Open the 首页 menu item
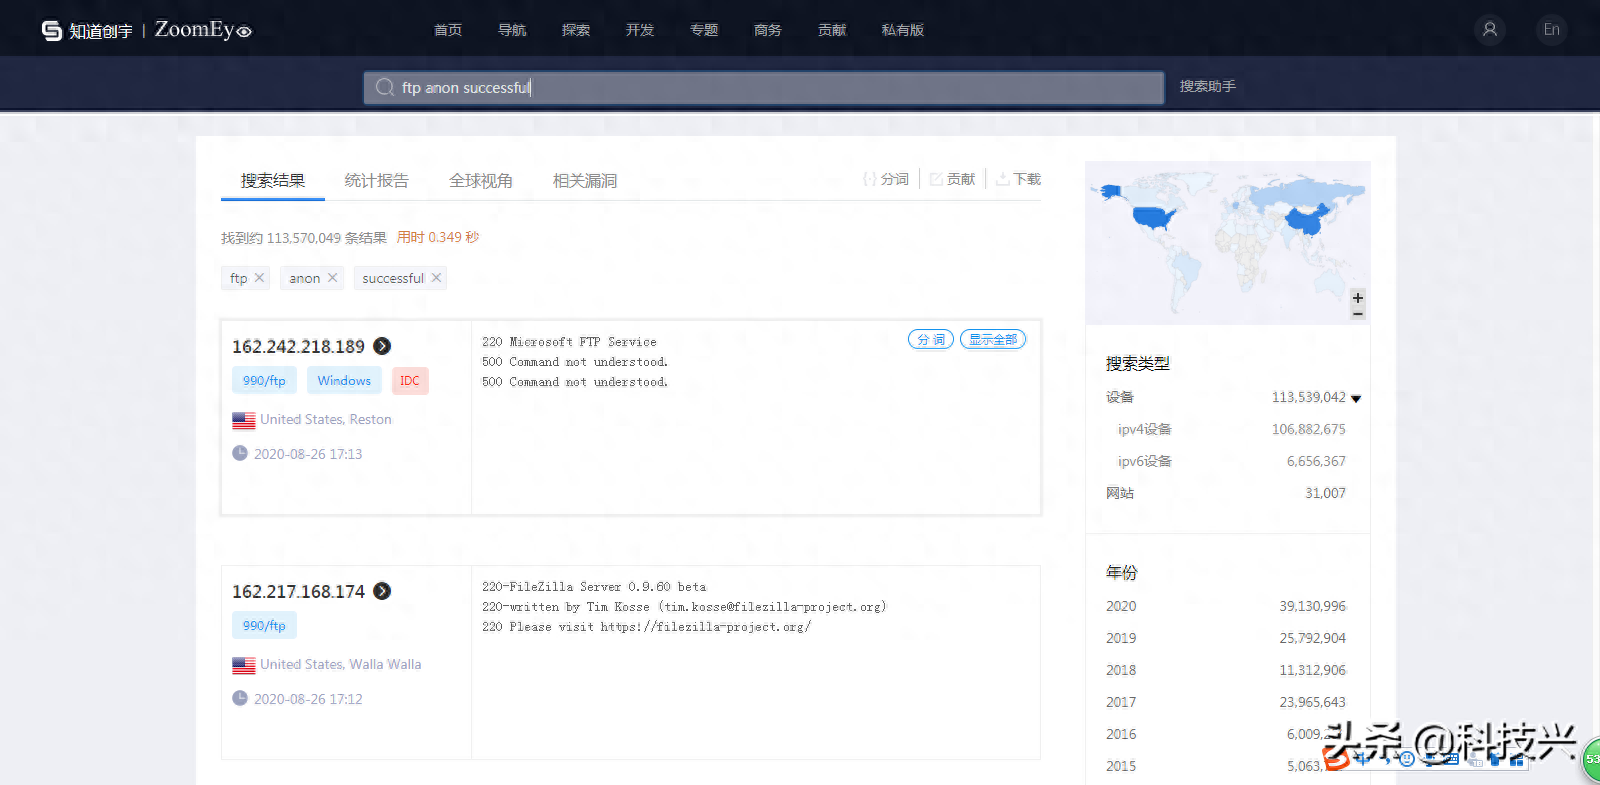The height and width of the screenshot is (785, 1600). [448, 30]
